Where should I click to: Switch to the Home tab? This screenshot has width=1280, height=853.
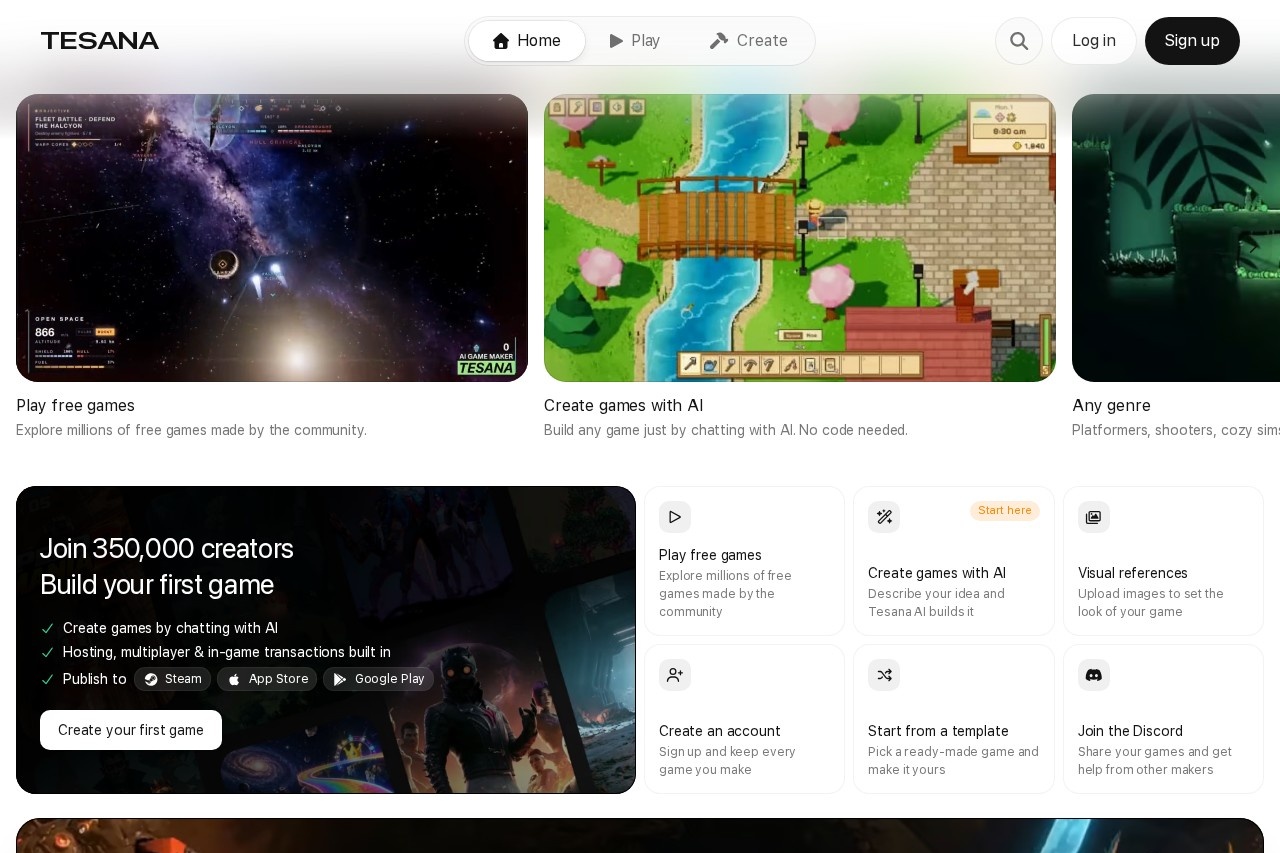[x=527, y=41]
